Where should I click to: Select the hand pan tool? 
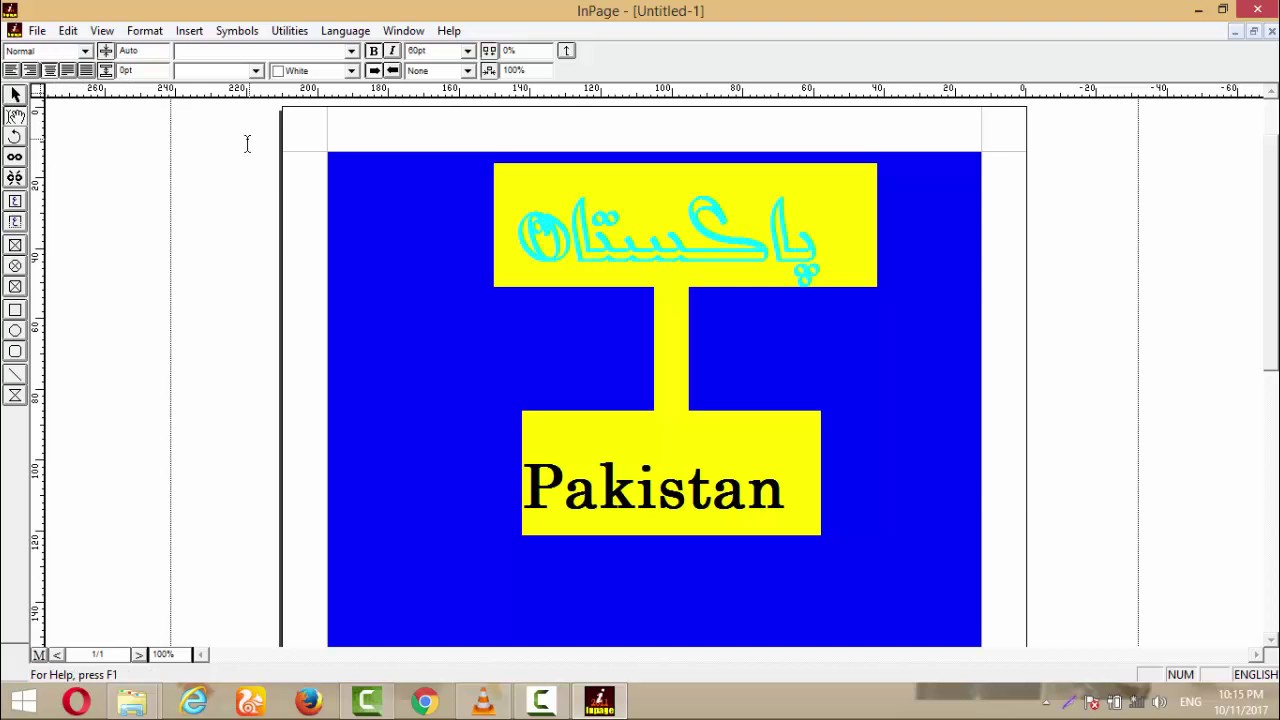click(x=15, y=116)
